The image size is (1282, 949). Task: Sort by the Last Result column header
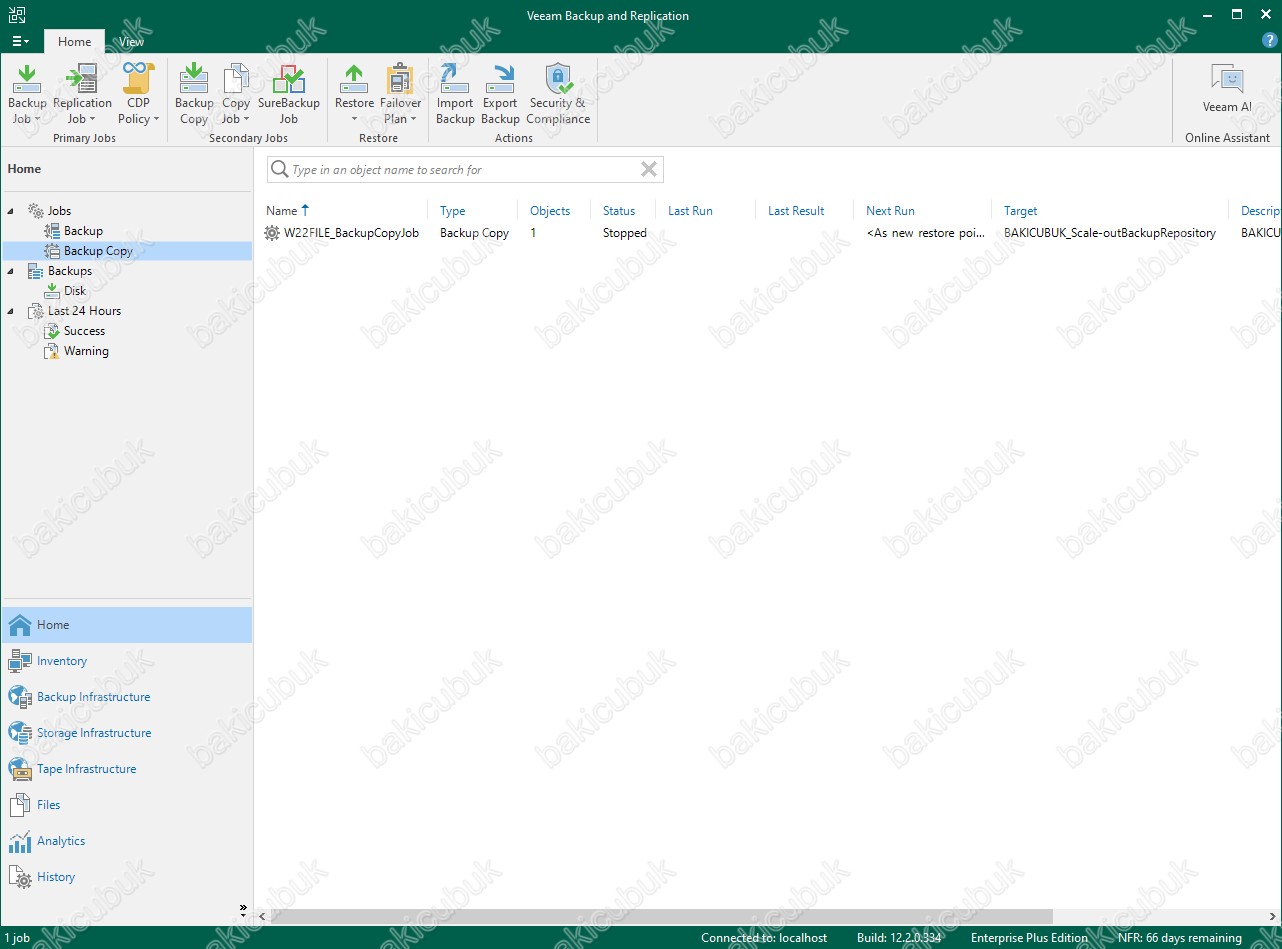point(796,211)
